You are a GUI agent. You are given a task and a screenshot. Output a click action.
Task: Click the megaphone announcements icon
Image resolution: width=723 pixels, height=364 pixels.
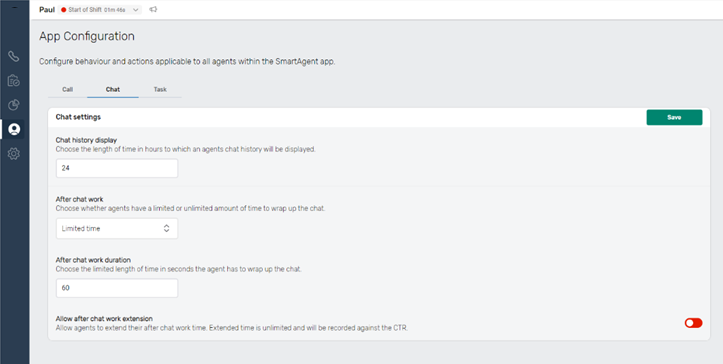(x=154, y=9)
